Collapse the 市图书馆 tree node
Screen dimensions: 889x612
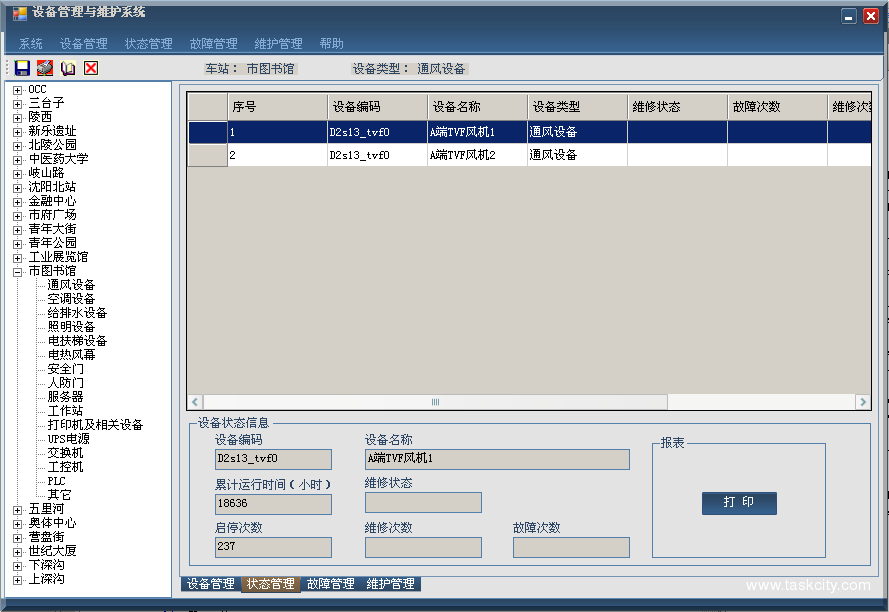(18, 271)
